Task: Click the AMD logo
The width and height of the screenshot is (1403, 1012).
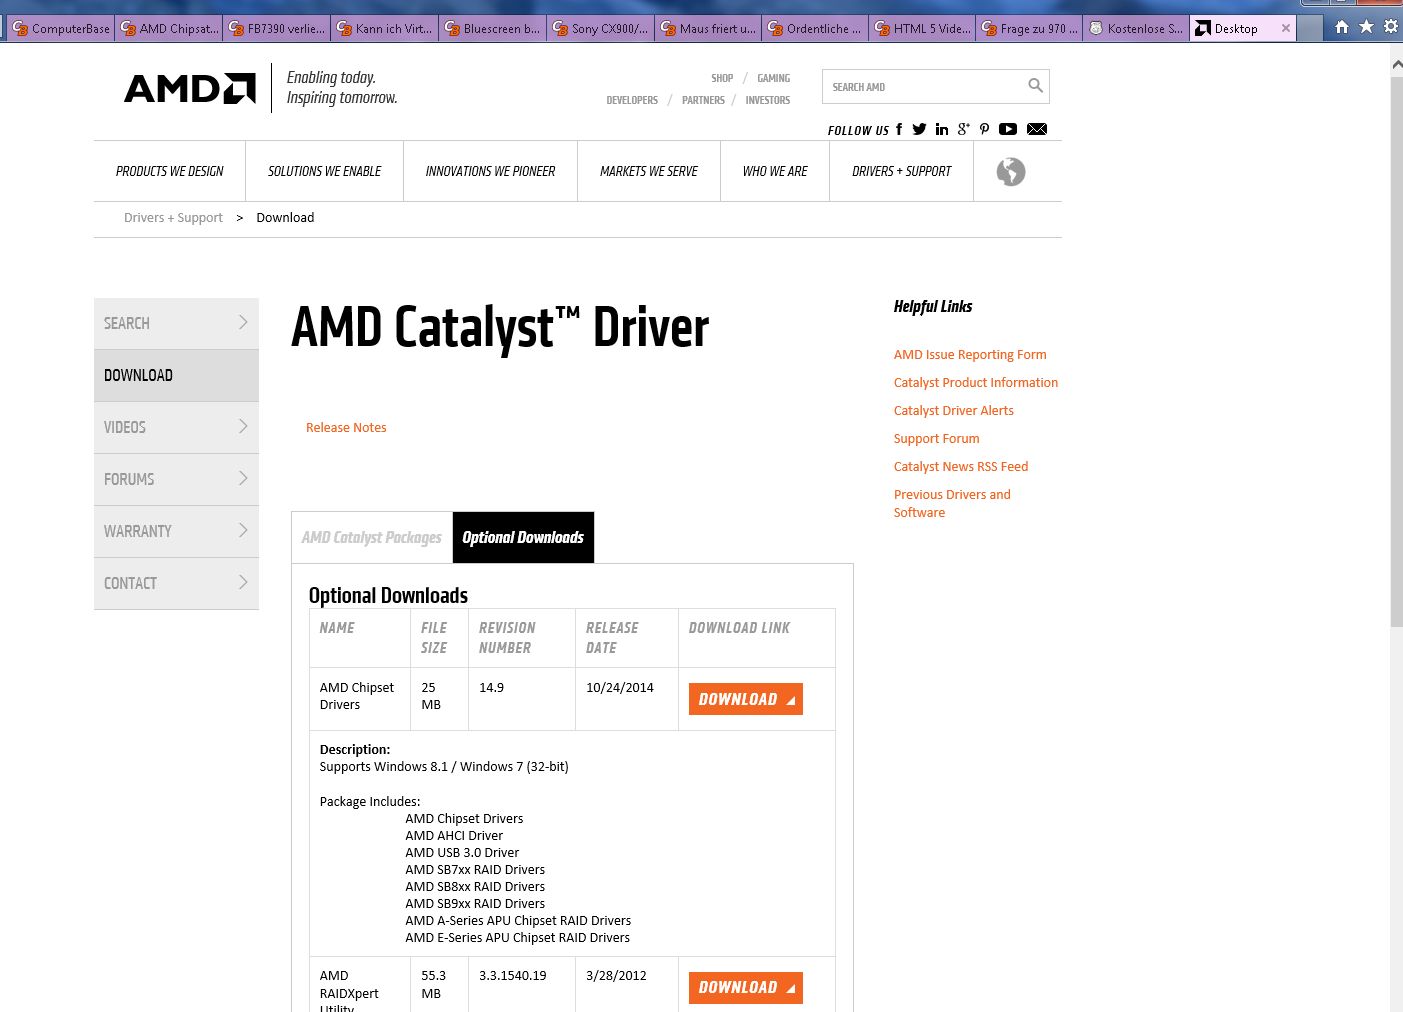Action: pyautogui.click(x=190, y=88)
